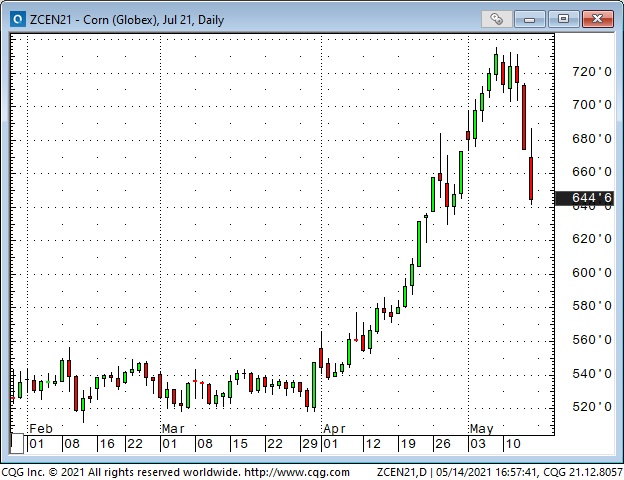The width and height of the screenshot is (624, 480).
Task: Click the 16 date label under Feb
Action: 107,443
